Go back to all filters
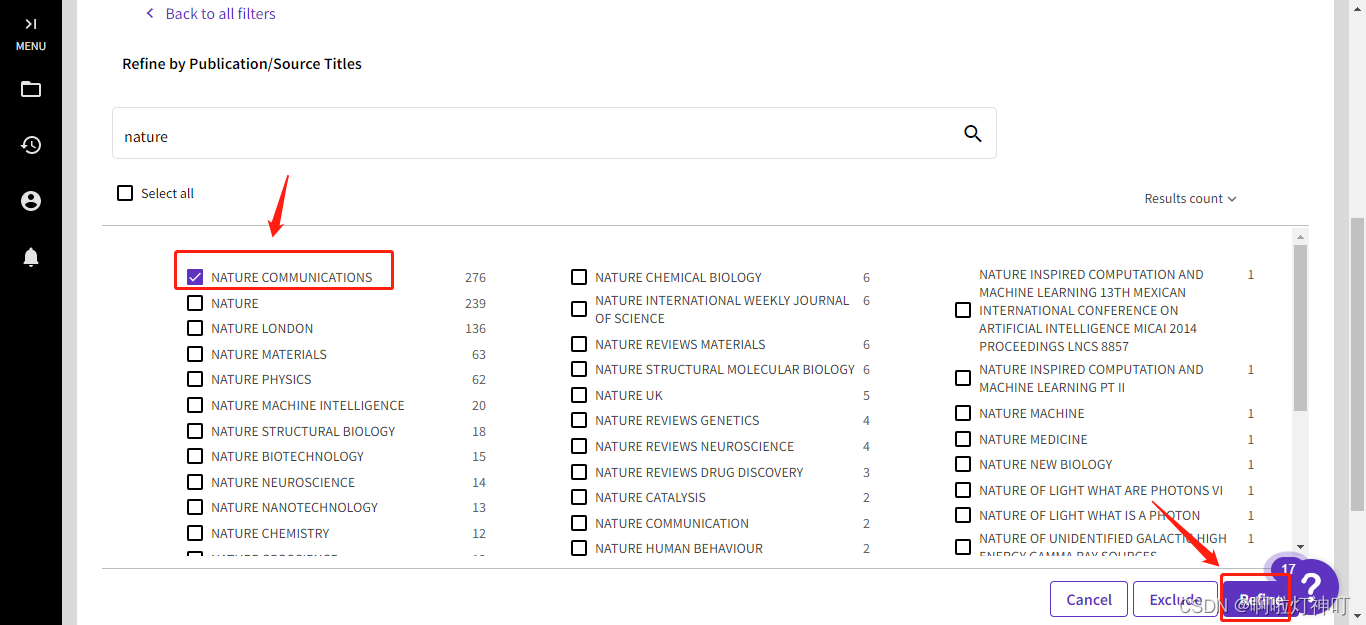The width and height of the screenshot is (1366, 625). click(x=210, y=13)
